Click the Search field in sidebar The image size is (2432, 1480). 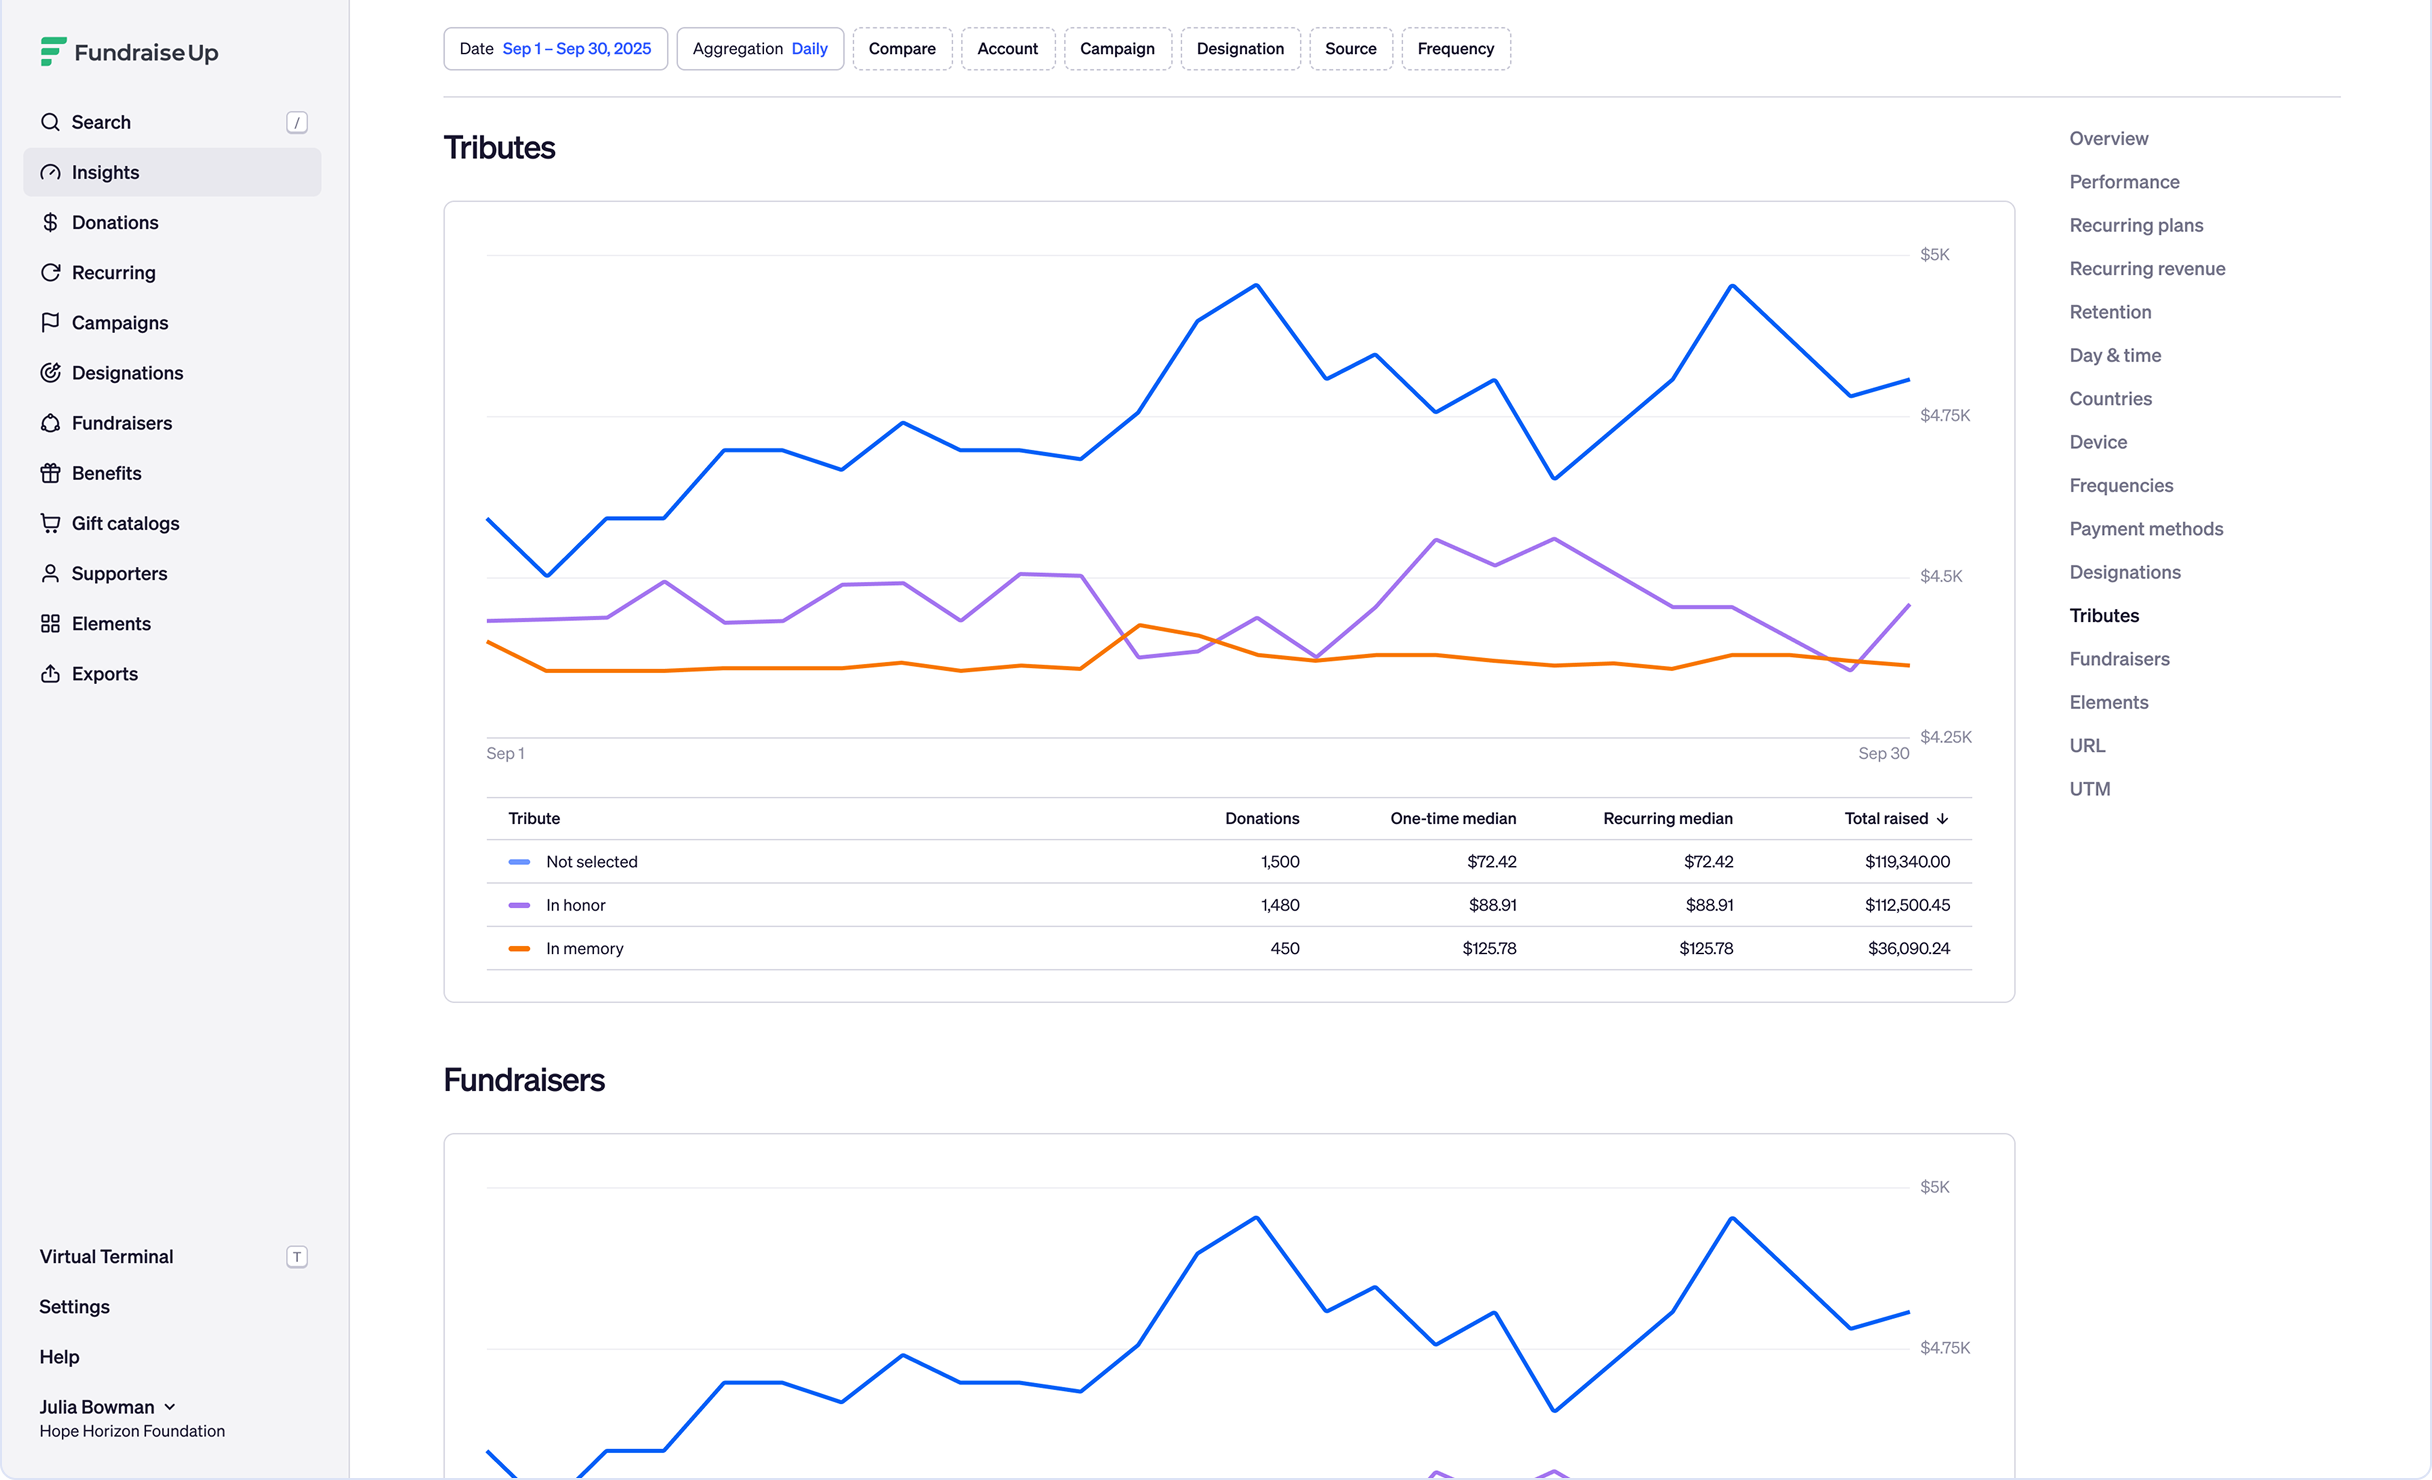click(x=172, y=122)
